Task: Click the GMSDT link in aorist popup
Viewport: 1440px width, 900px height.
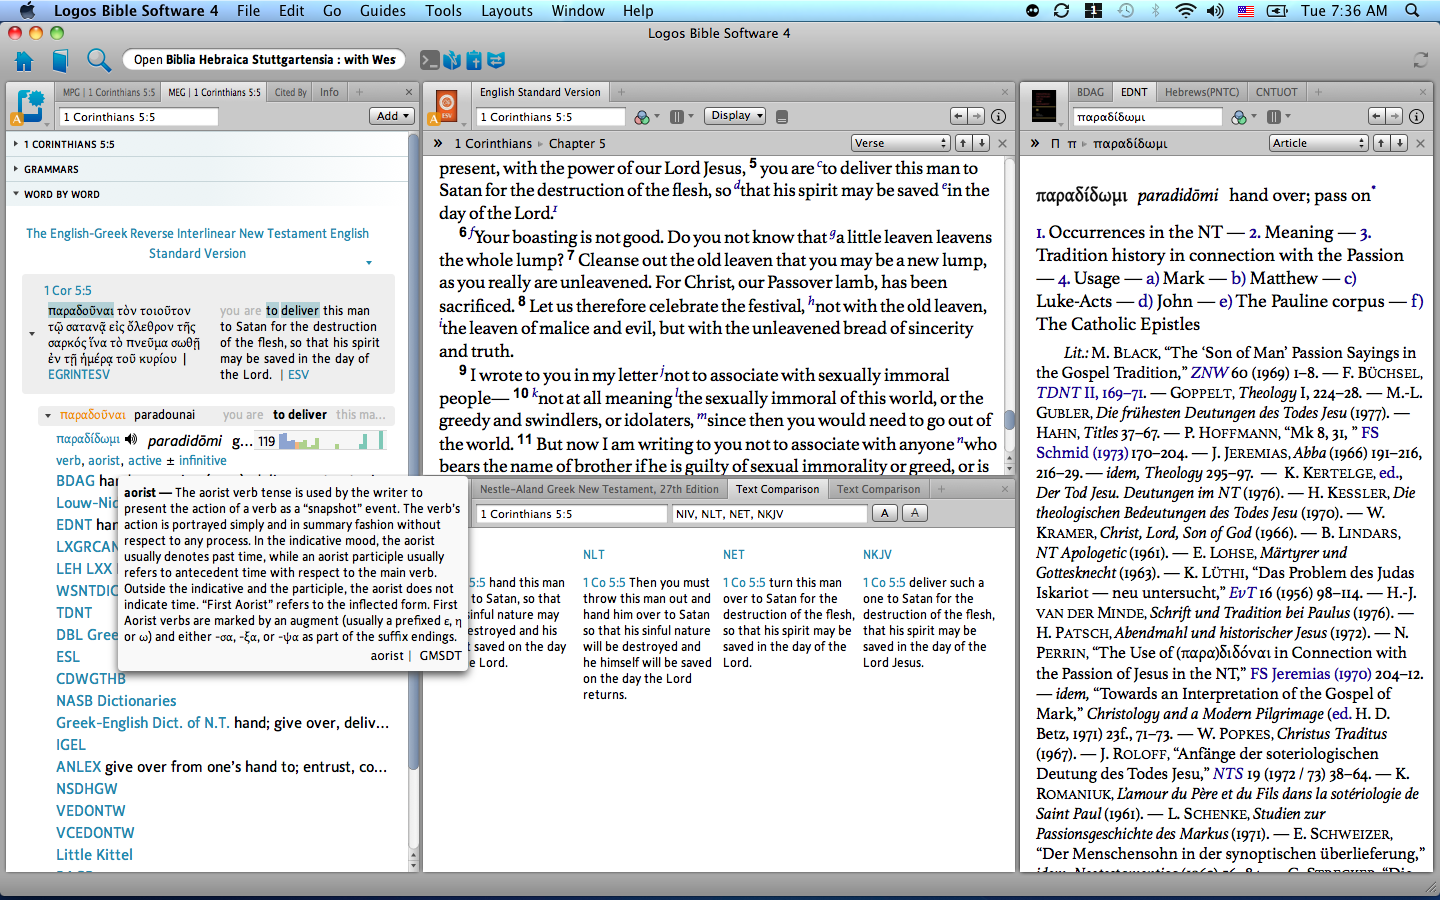Action: (x=441, y=656)
